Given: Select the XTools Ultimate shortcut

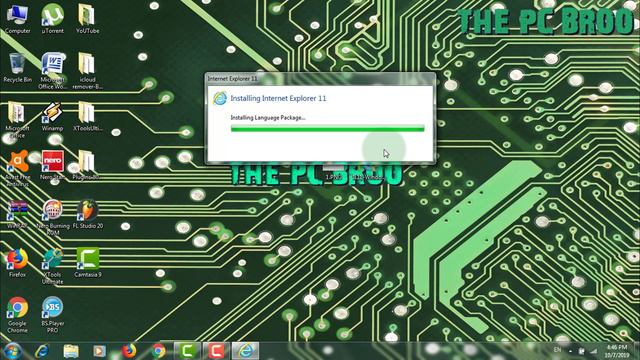Looking at the screenshot, I should click(52, 266).
